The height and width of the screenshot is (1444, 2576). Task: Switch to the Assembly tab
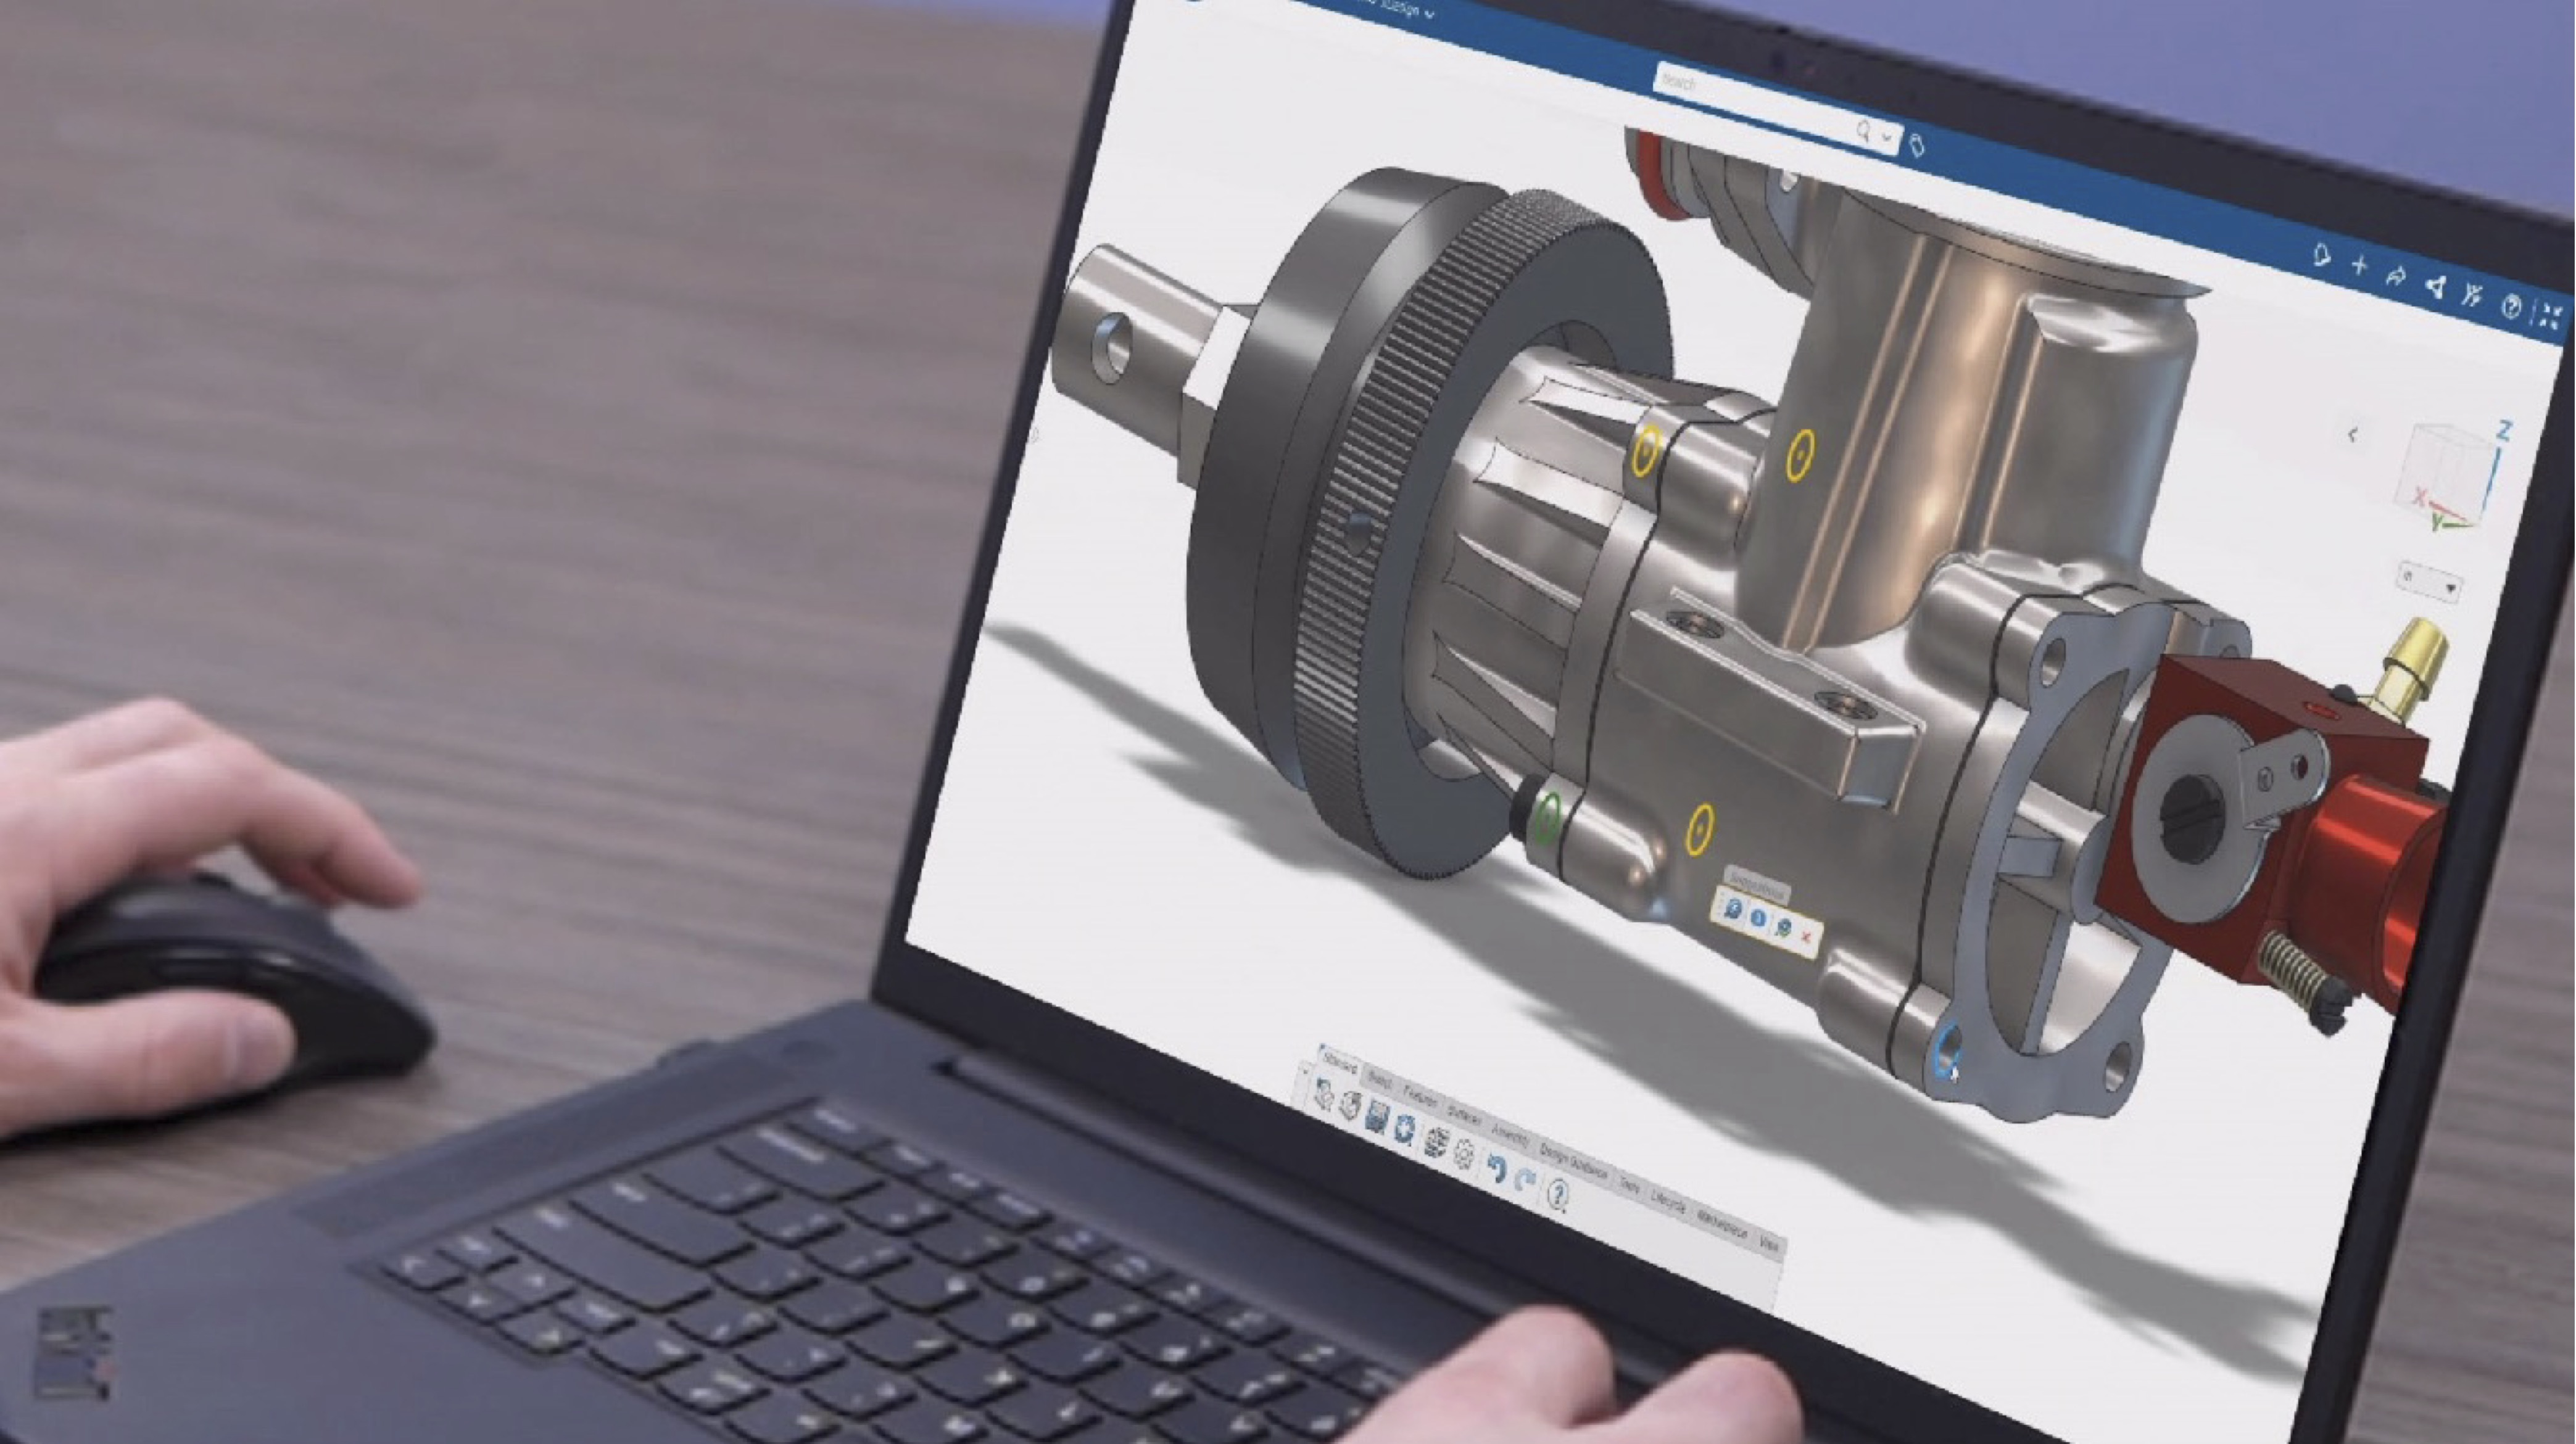pyautogui.click(x=1510, y=1136)
